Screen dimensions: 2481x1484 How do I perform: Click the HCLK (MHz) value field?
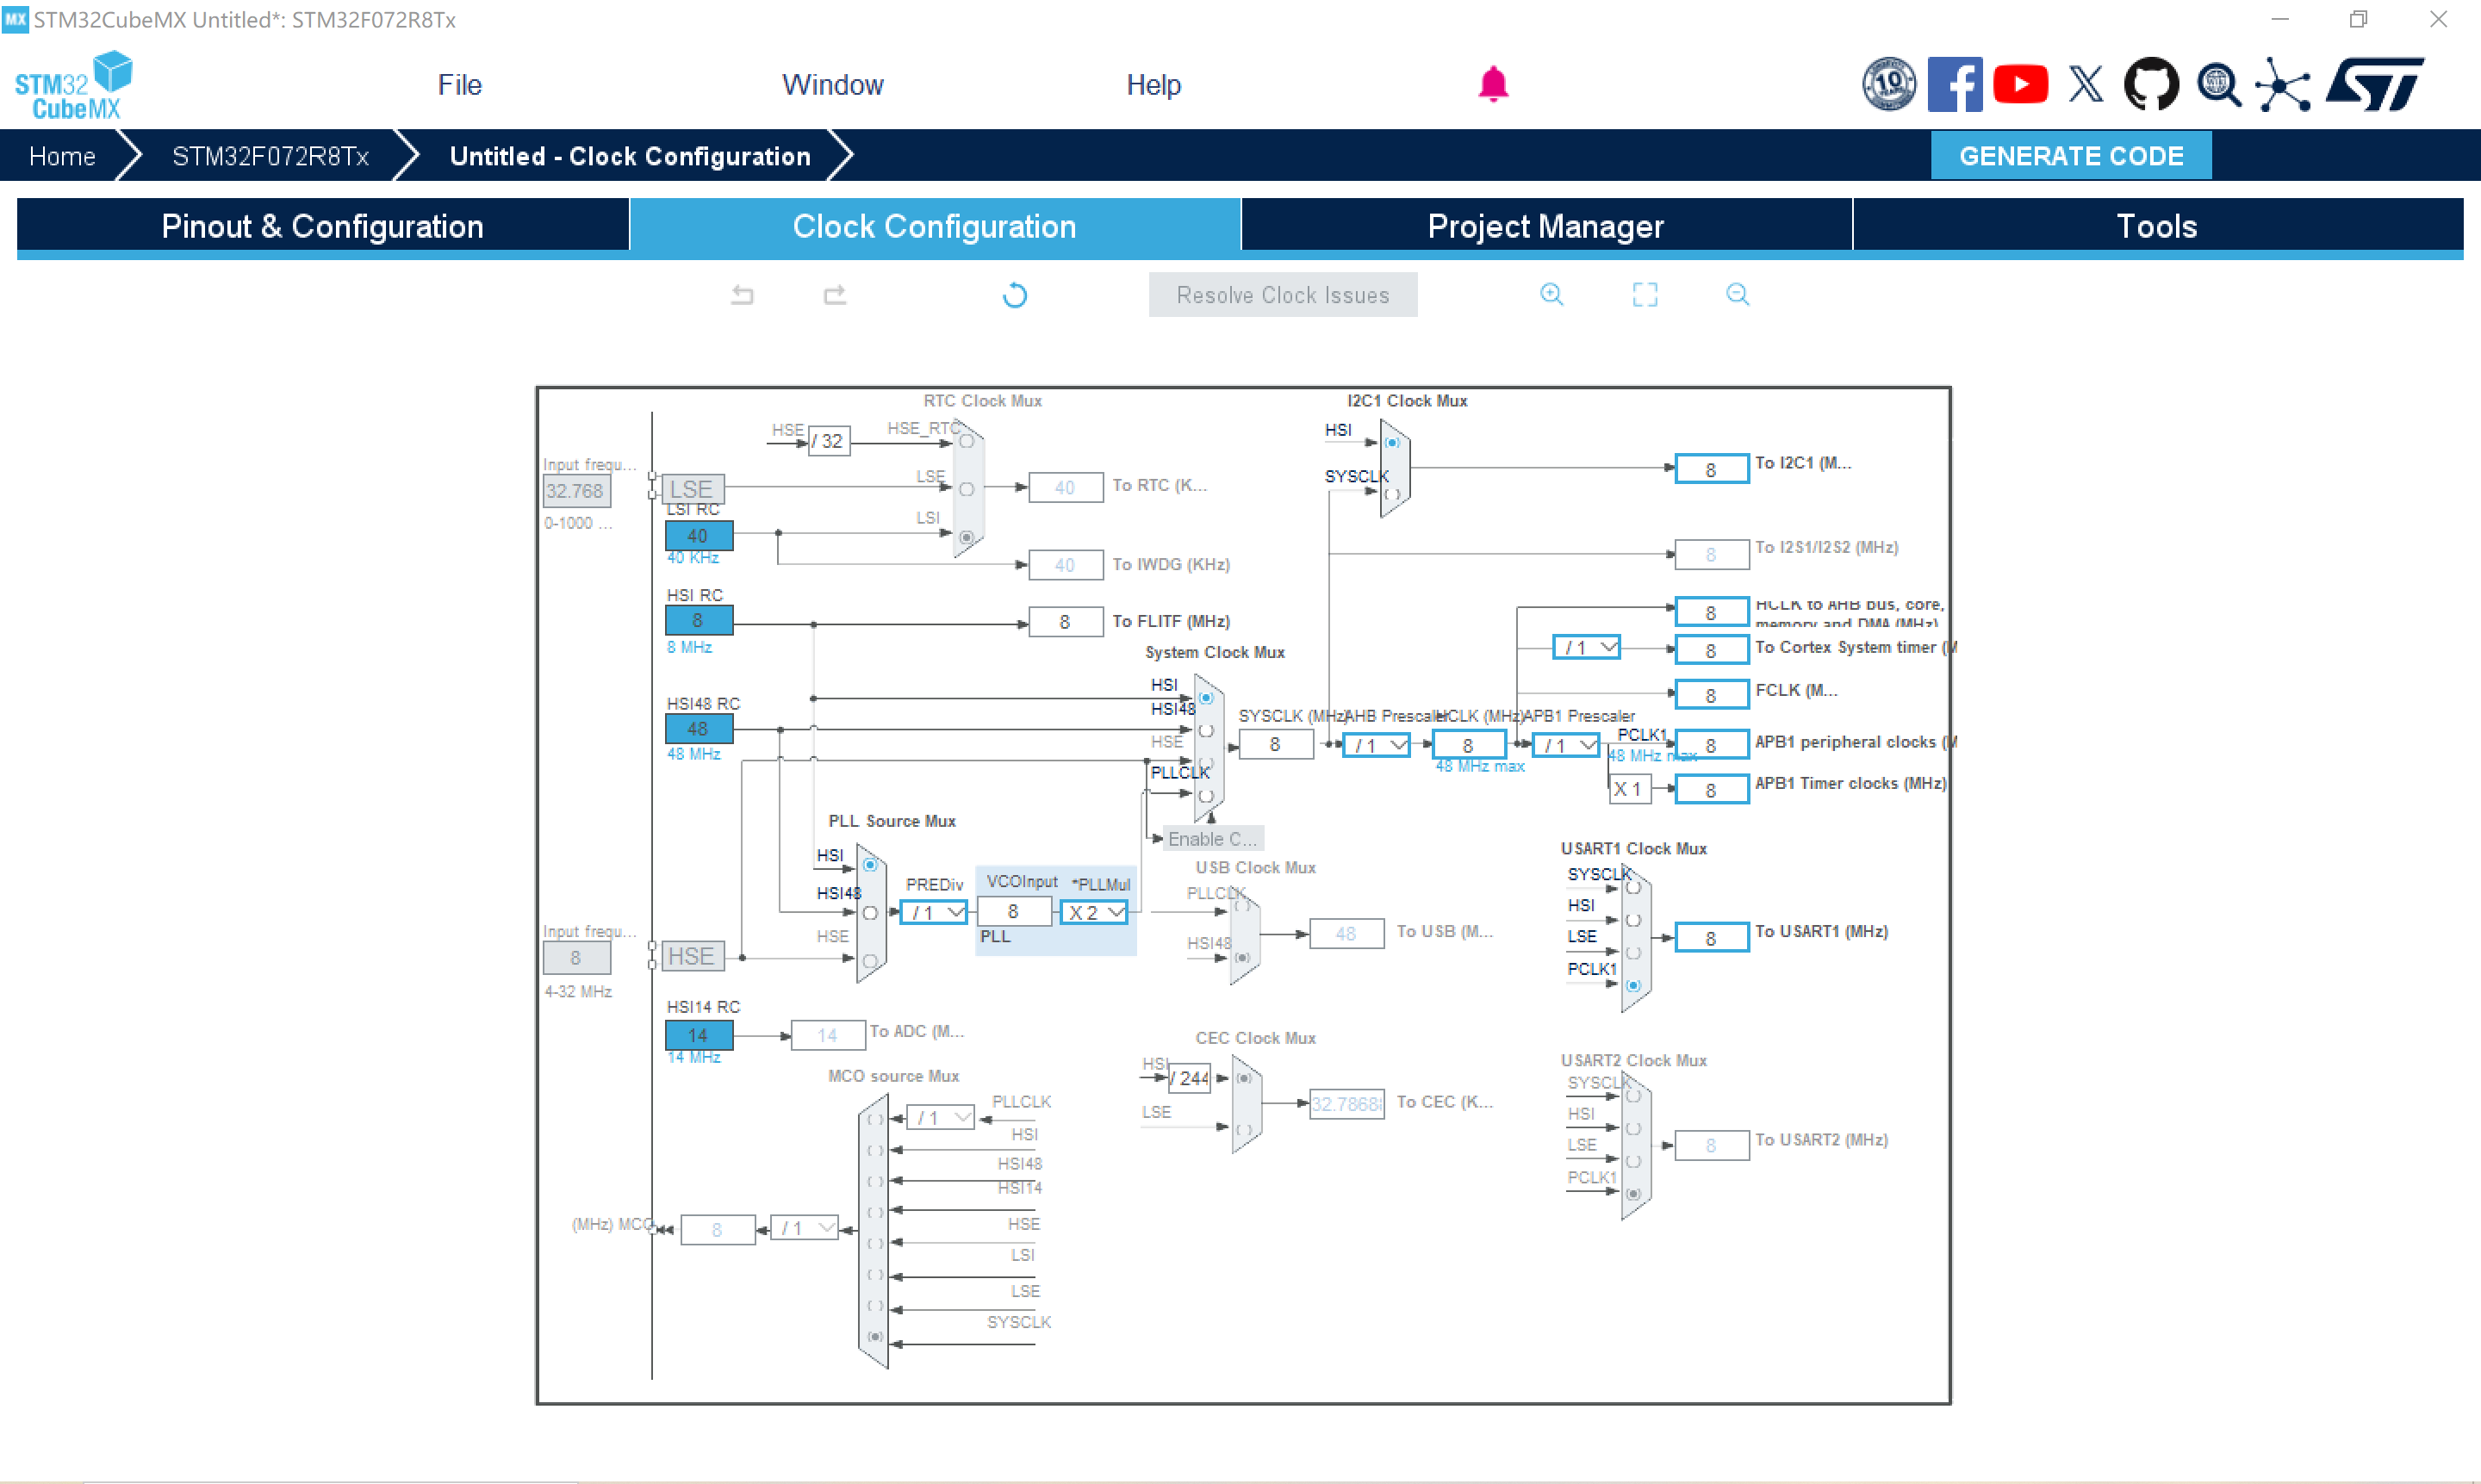tap(1467, 746)
